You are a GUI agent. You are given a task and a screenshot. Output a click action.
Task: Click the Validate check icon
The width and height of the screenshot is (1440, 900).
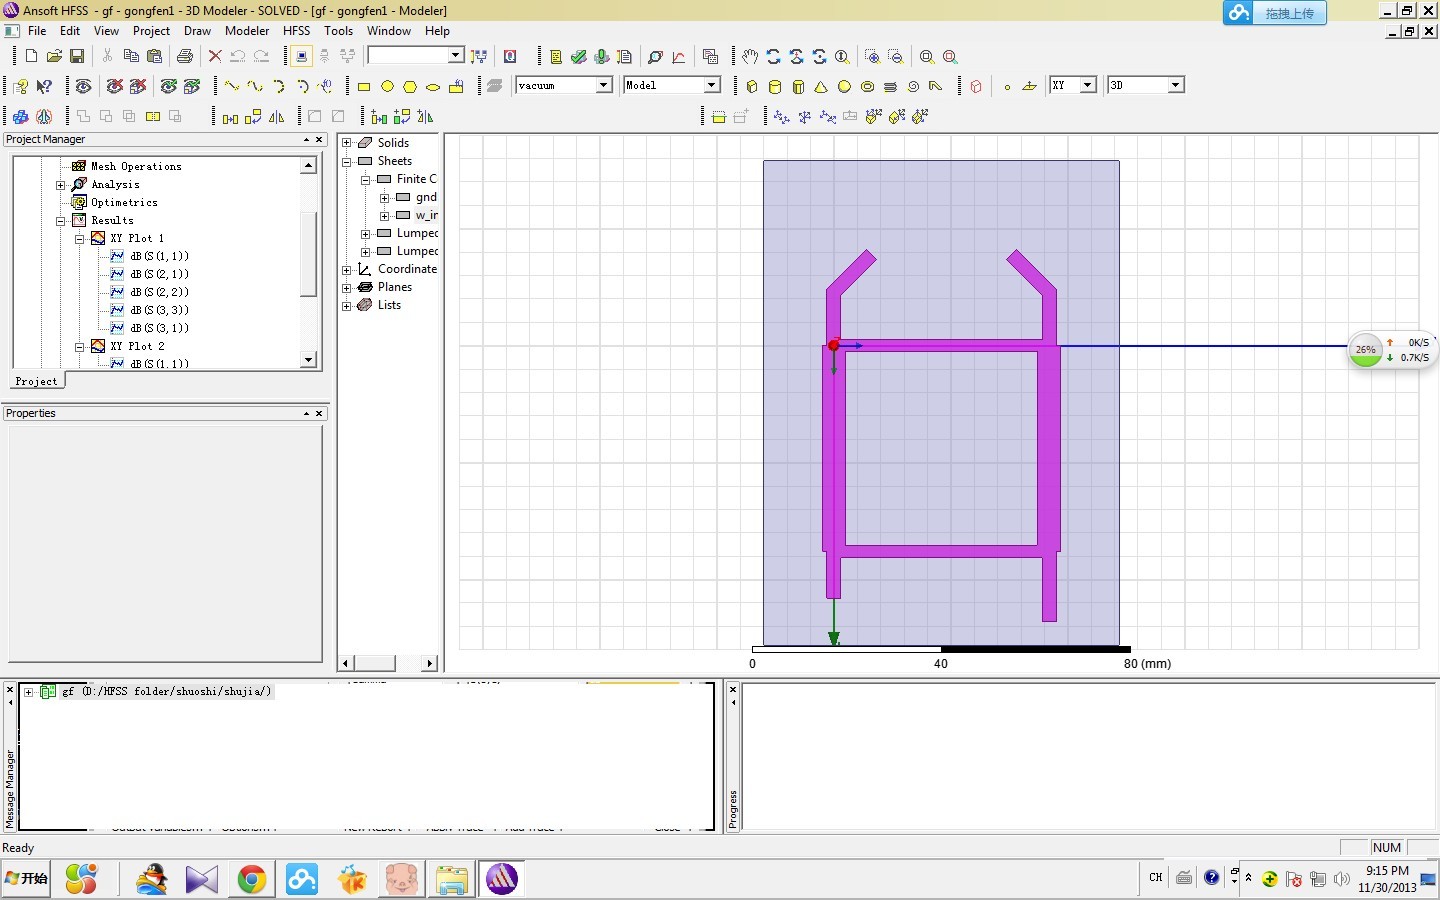coord(579,56)
